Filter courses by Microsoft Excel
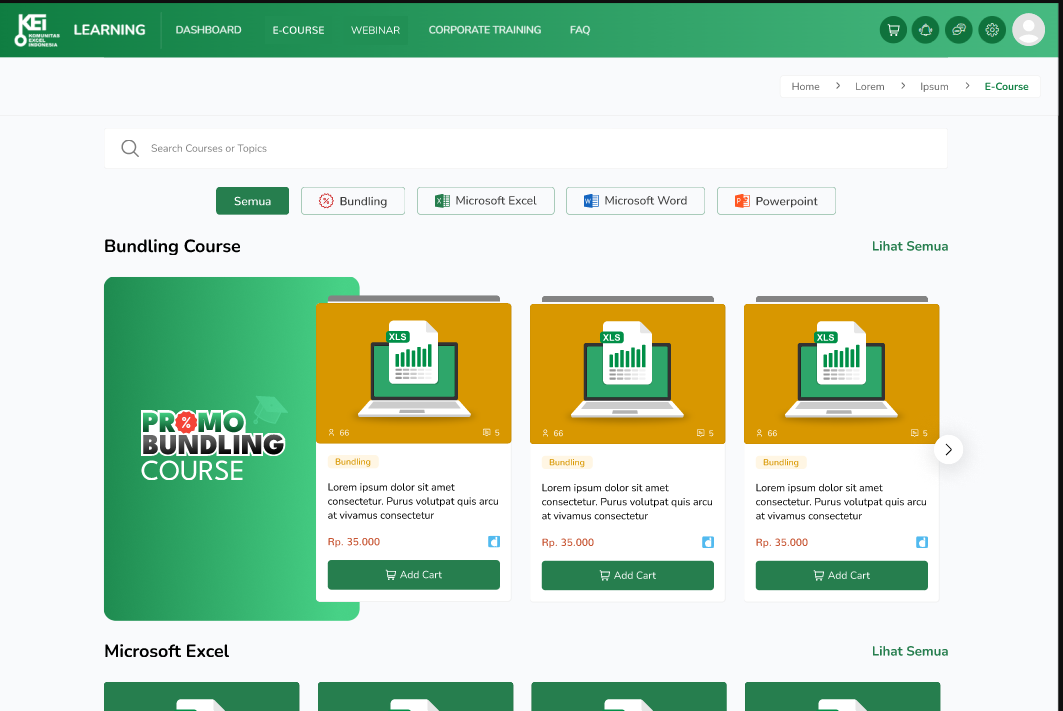 (x=485, y=201)
